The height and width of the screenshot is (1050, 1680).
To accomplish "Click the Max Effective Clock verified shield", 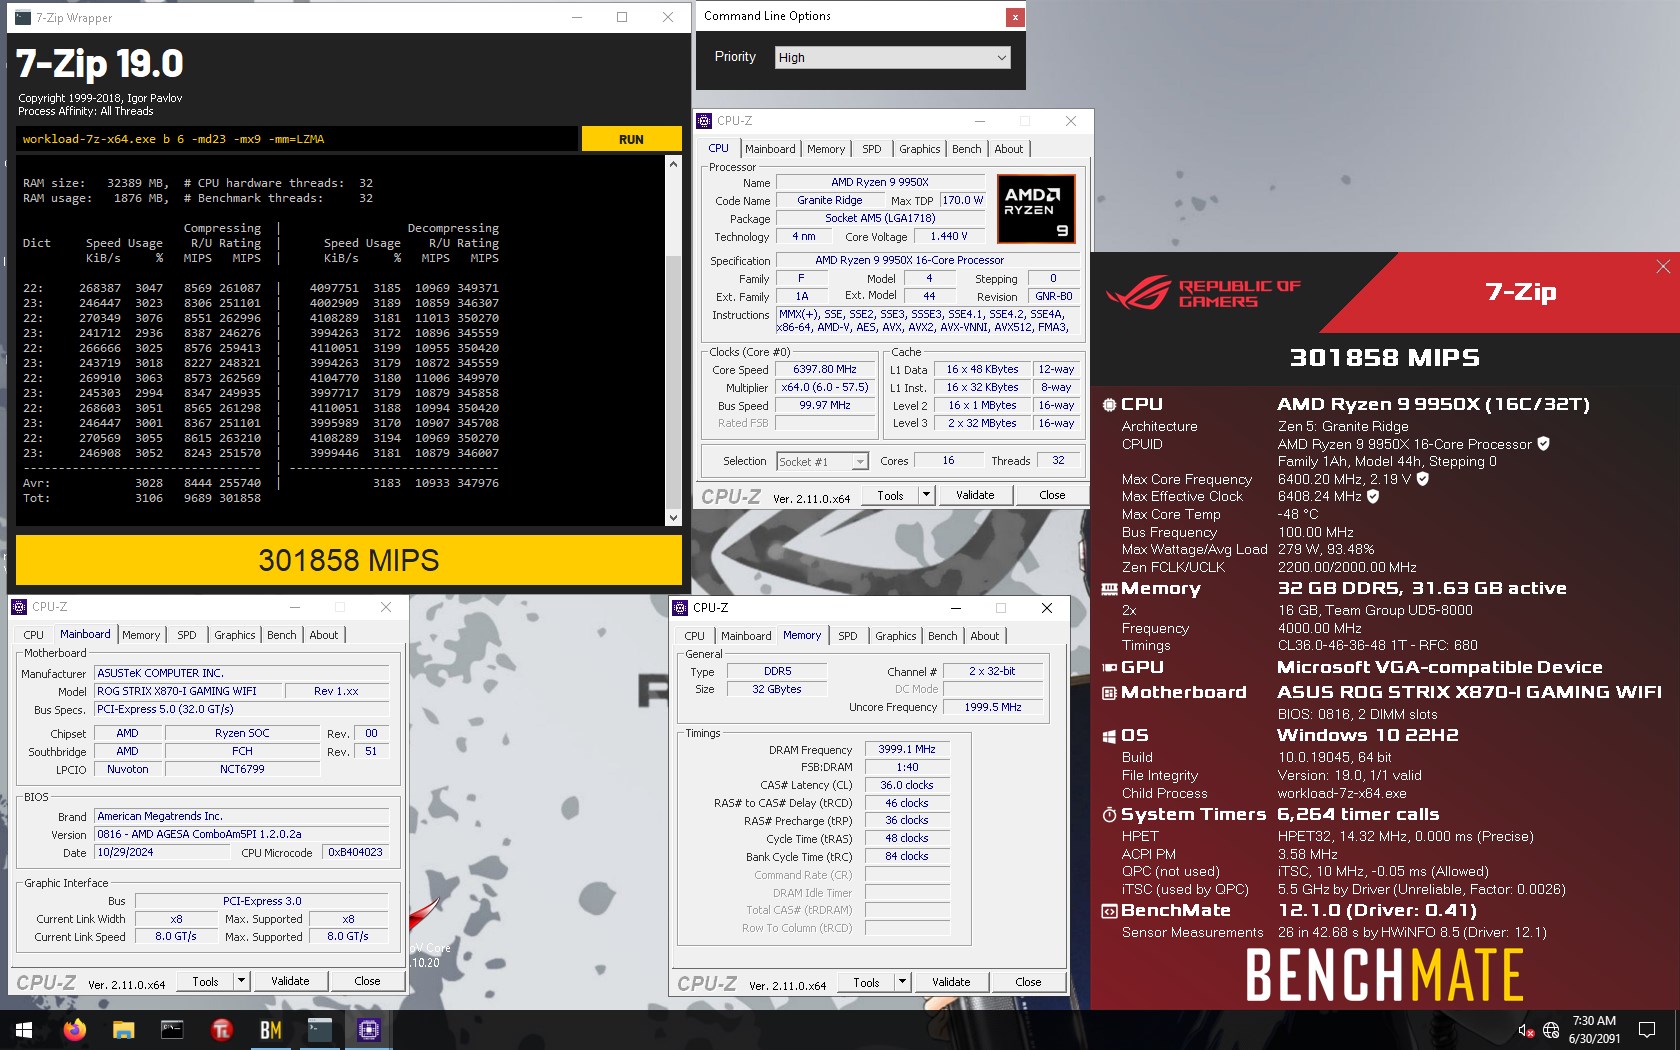I will (1373, 496).
